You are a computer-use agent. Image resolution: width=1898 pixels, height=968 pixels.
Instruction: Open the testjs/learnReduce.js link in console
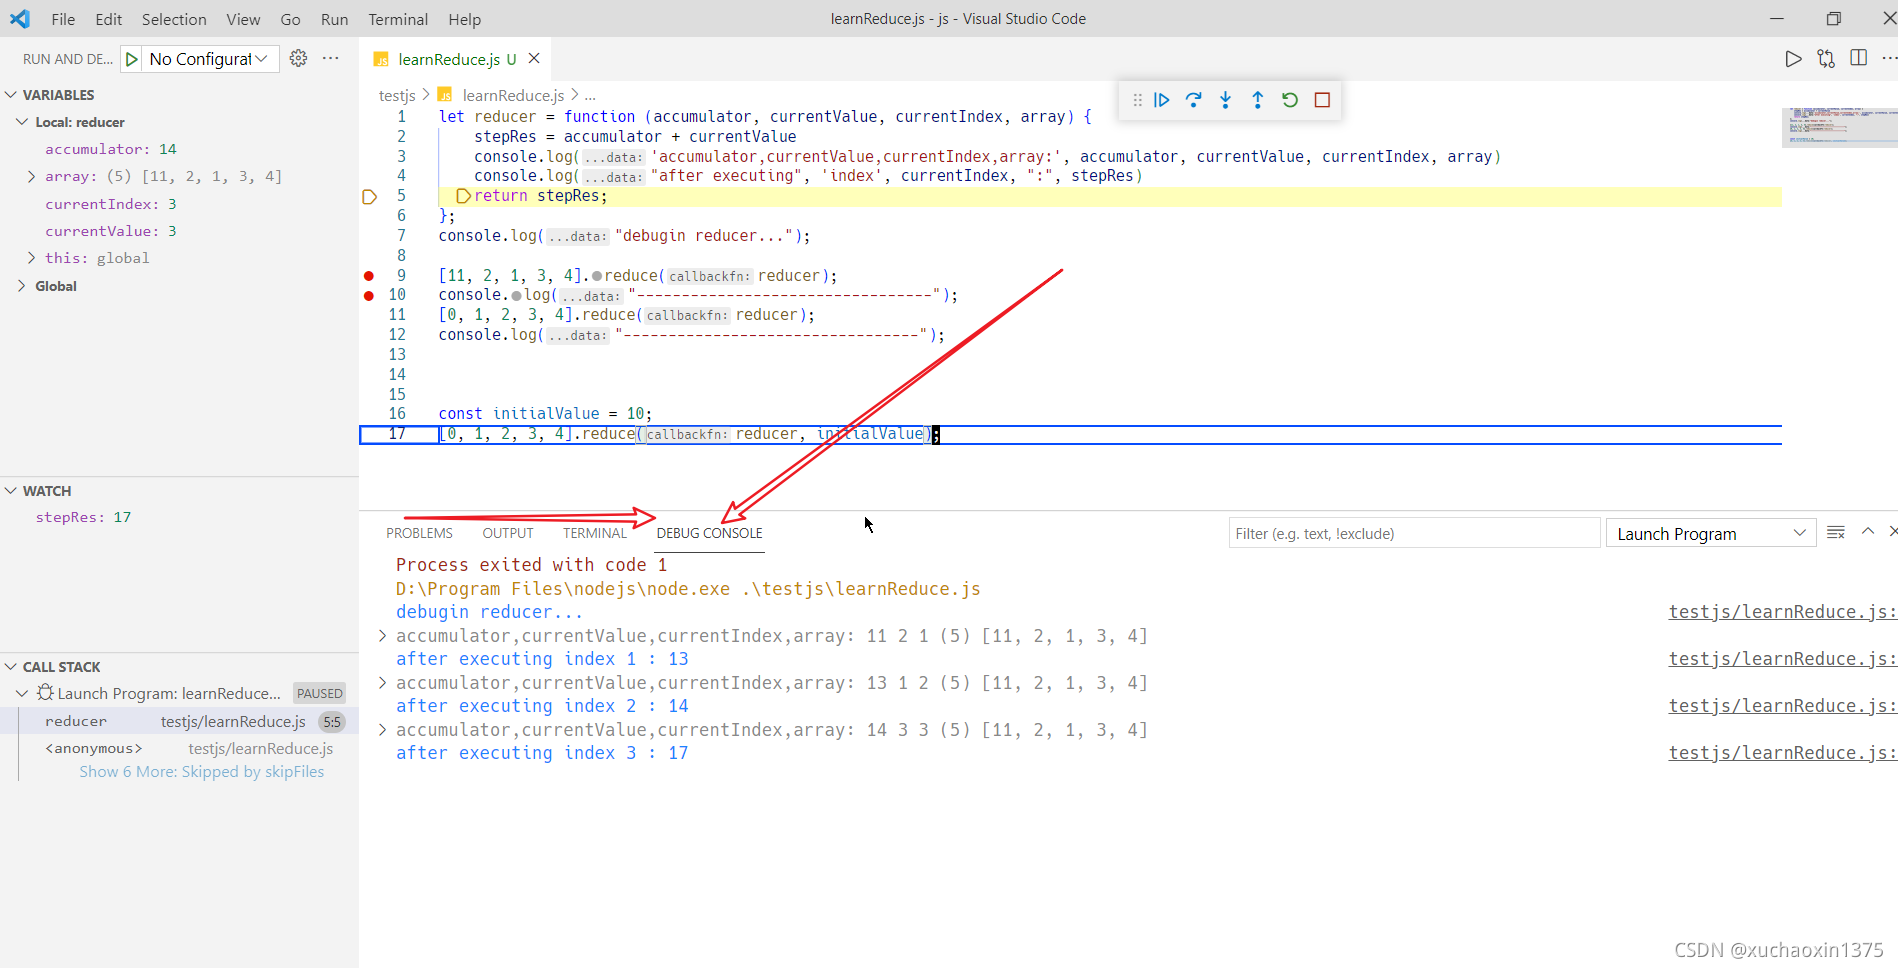coord(1779,611)
